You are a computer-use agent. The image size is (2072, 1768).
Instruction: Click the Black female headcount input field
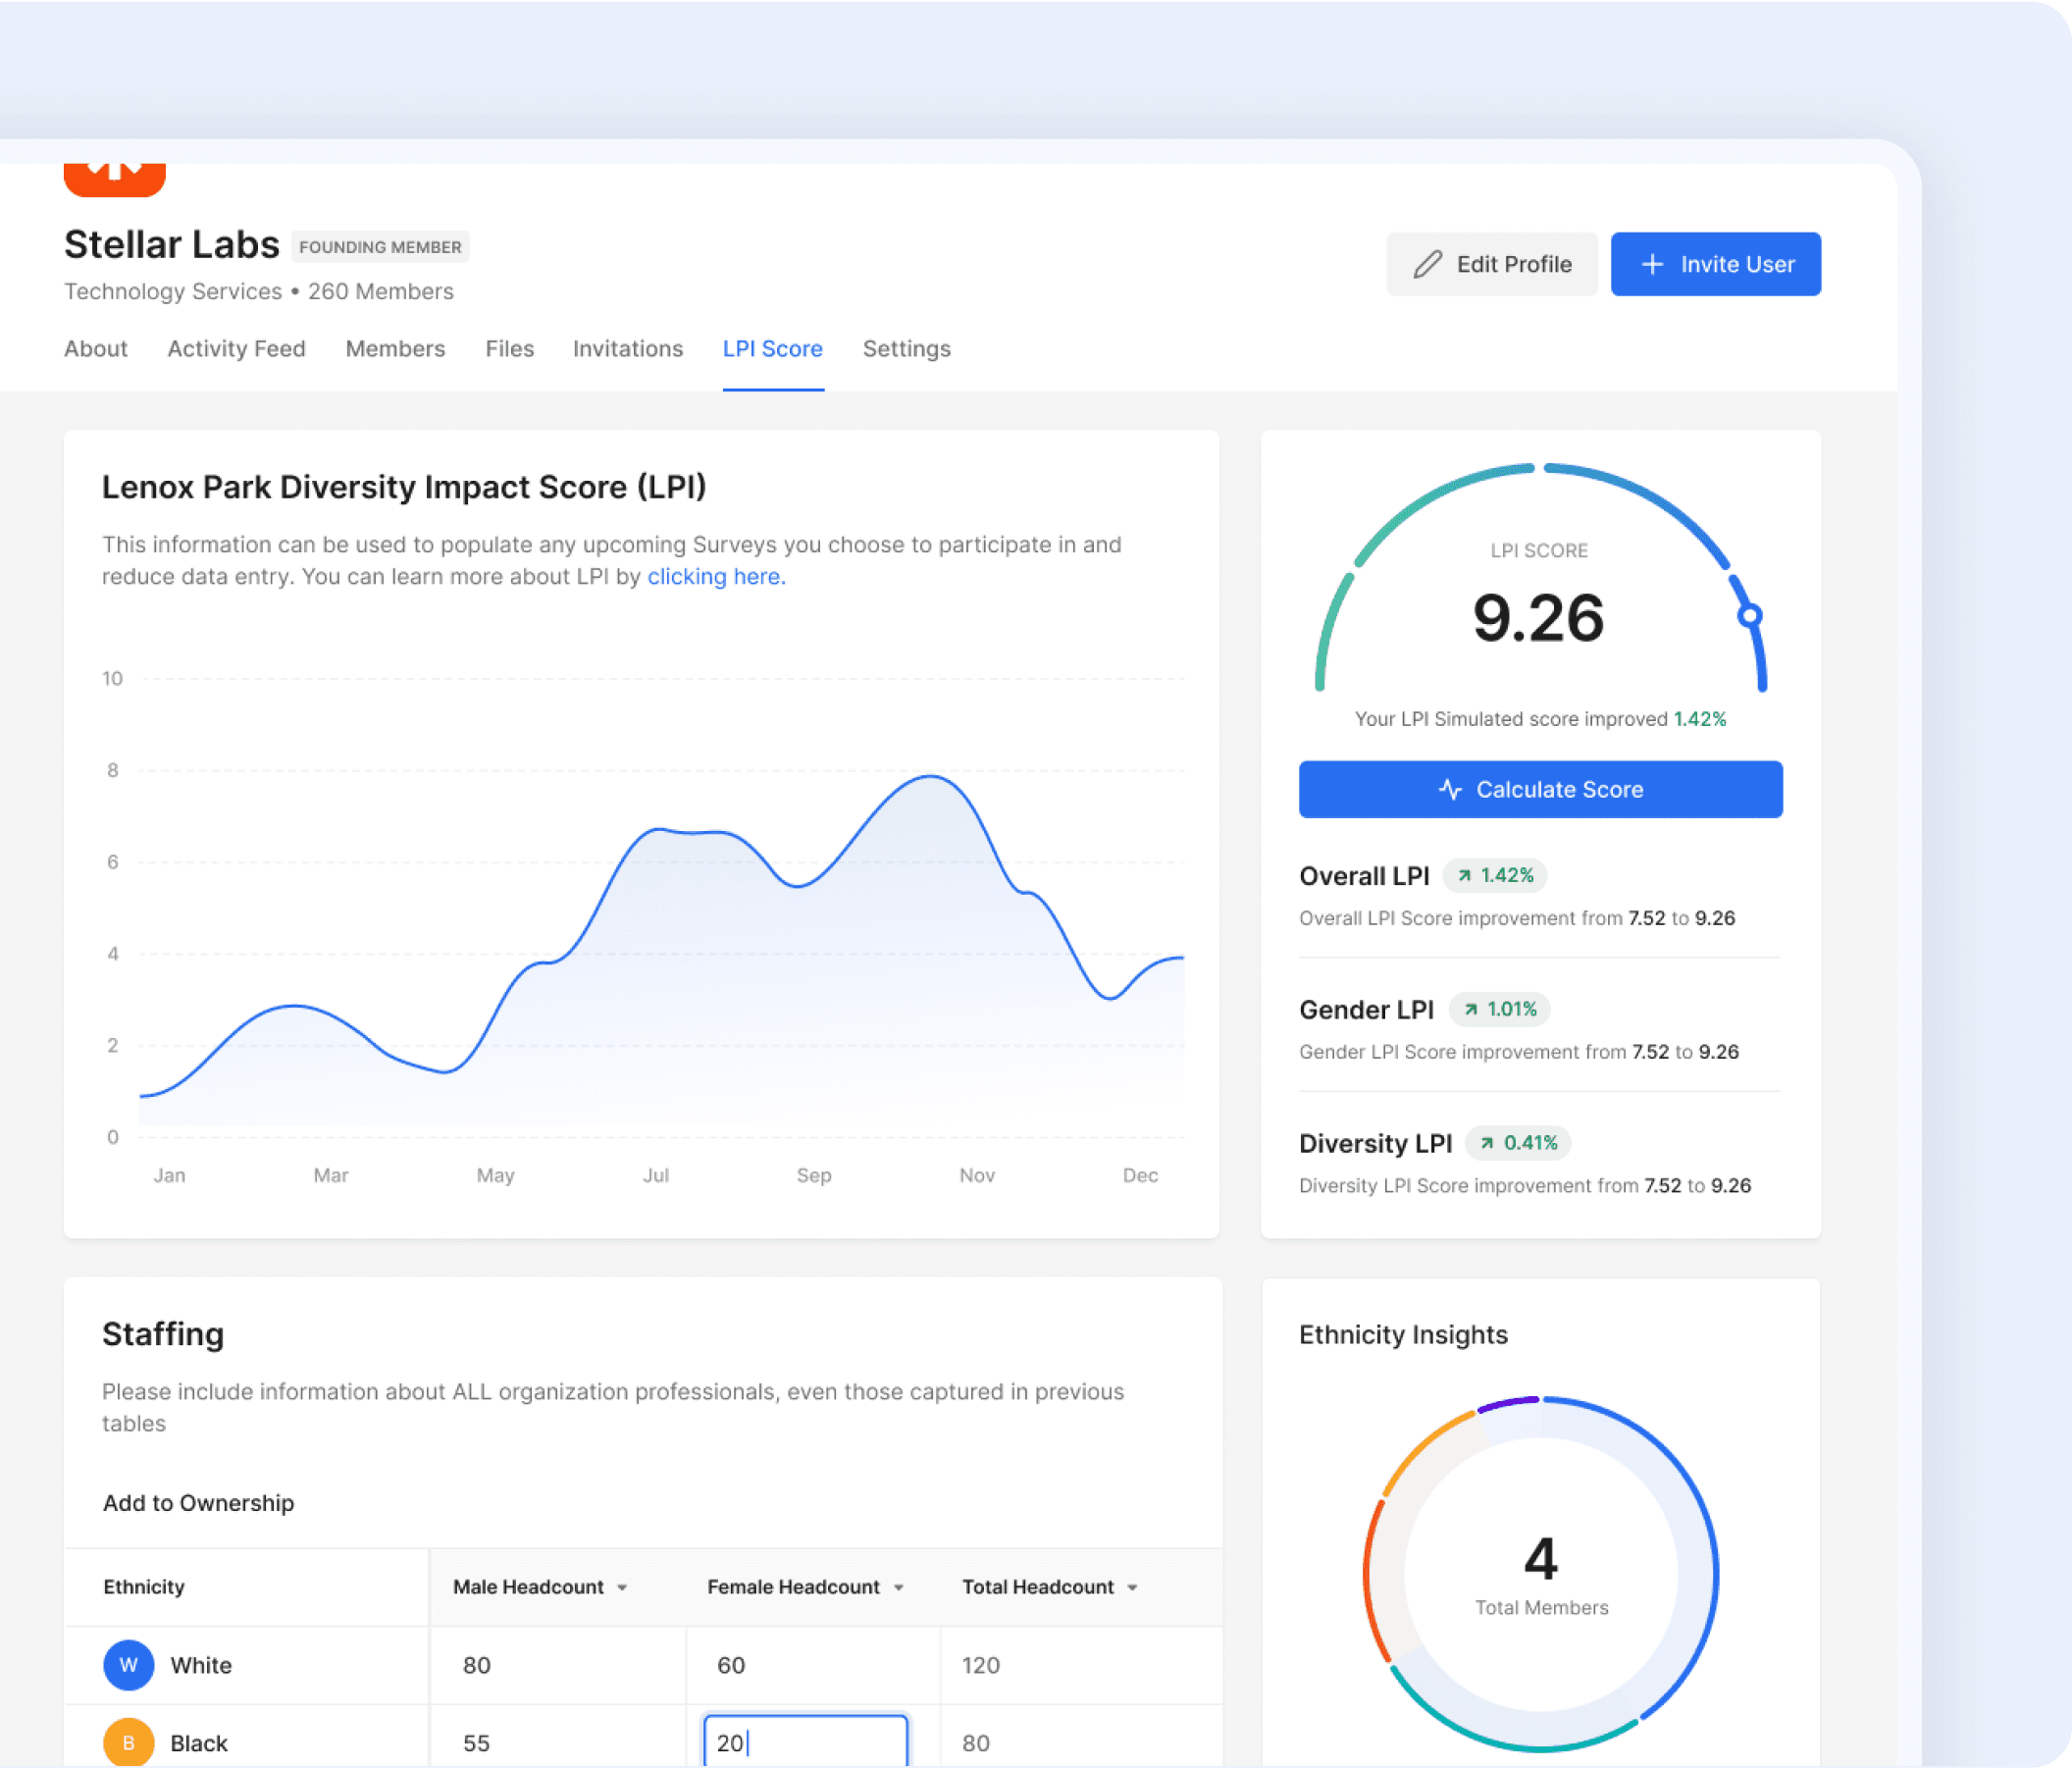point(805,1743)
